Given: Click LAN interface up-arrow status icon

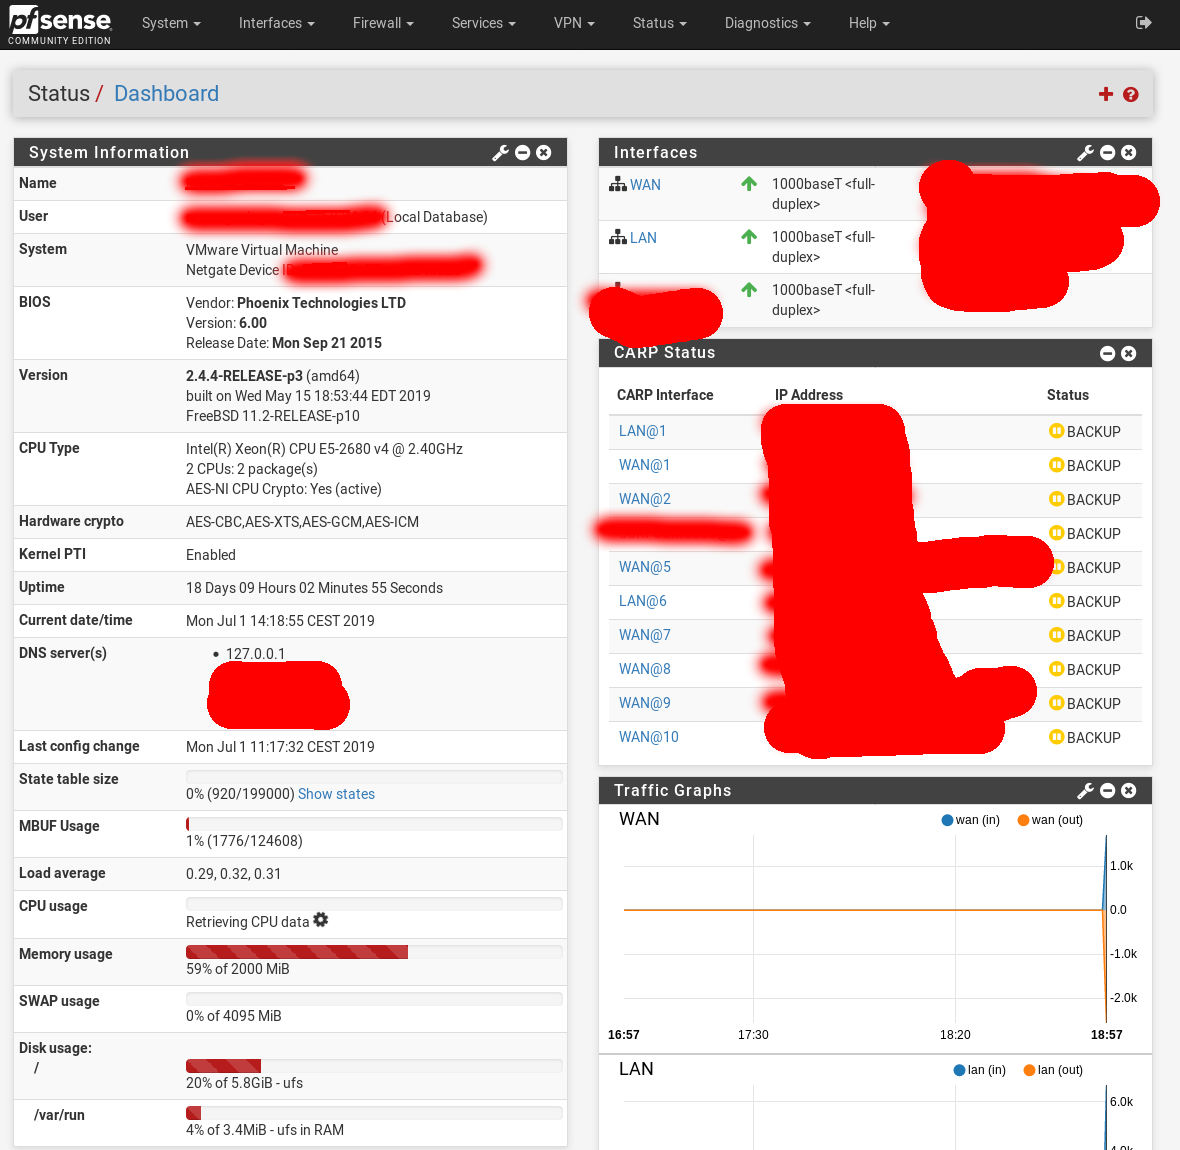Looking at the screenshot, I should [x=749, y=236].
